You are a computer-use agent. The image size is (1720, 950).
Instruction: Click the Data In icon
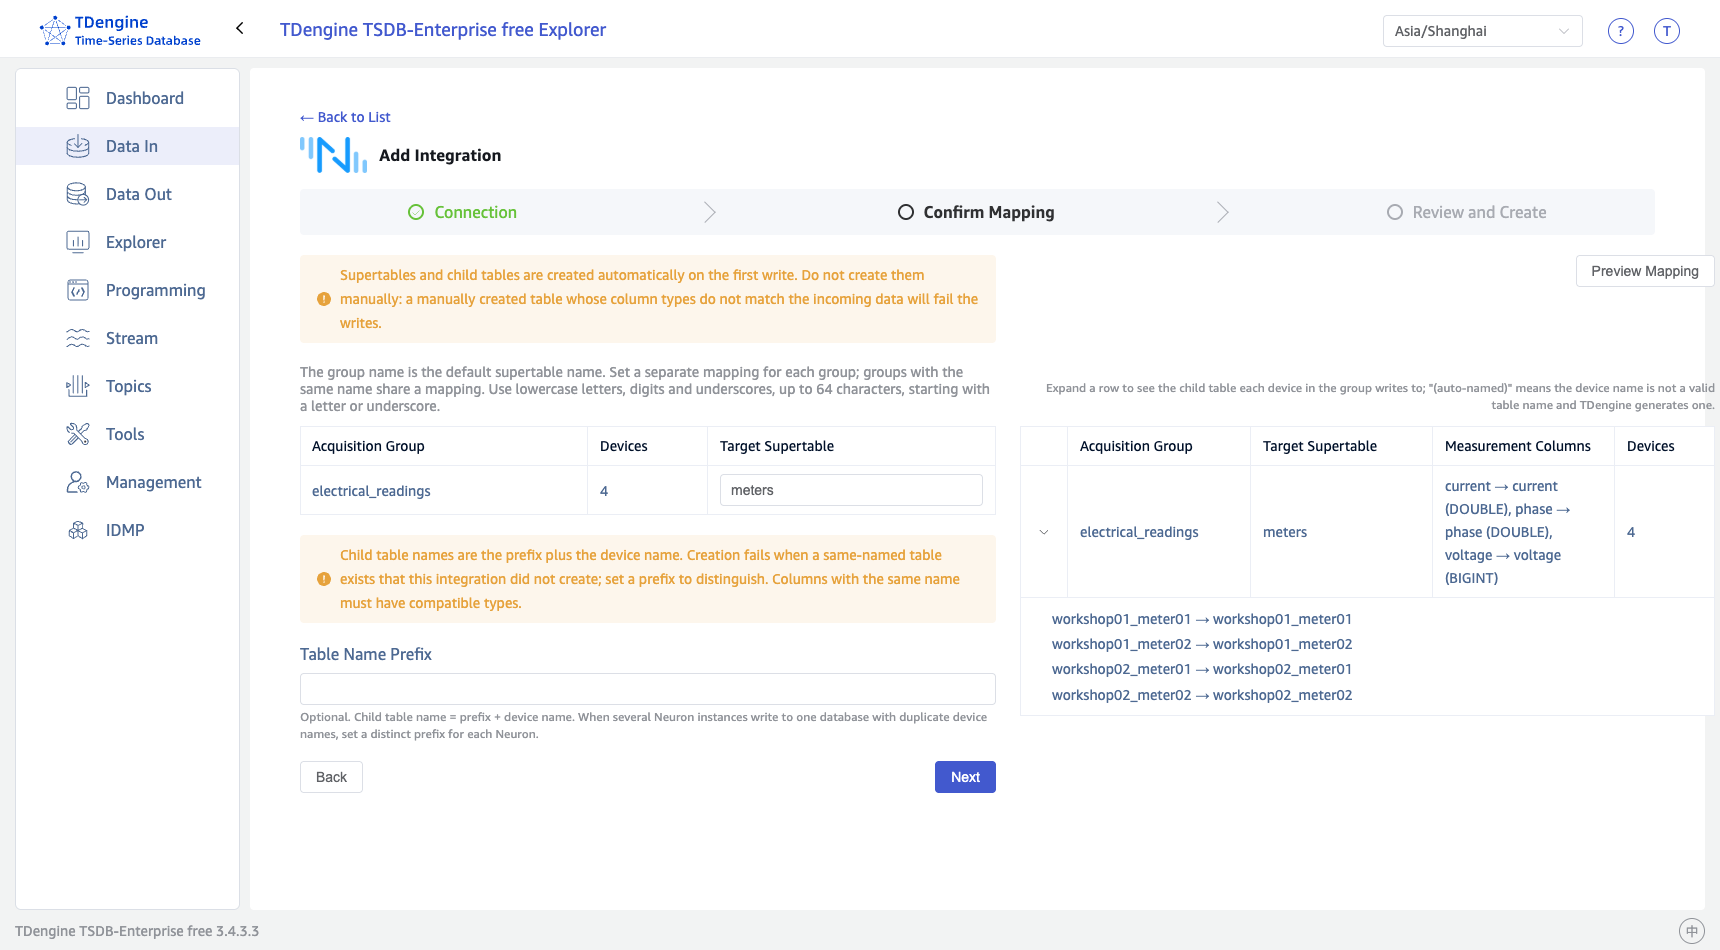78,146
